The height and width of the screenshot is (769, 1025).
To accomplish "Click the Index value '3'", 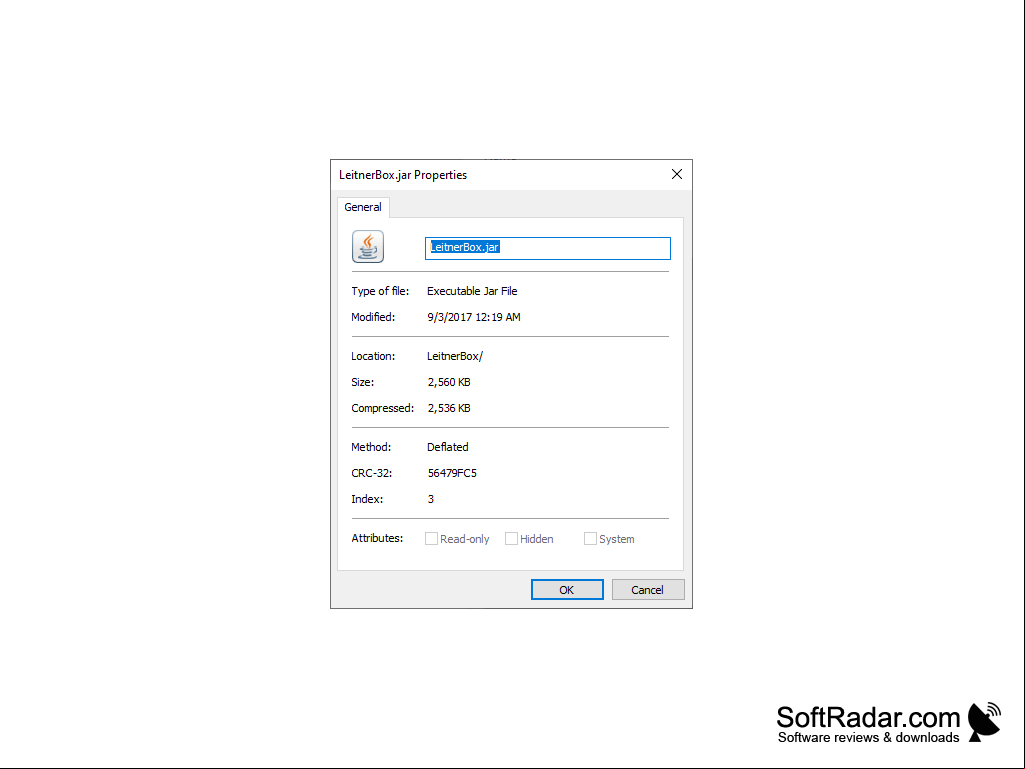I will (x=431, y=500).
